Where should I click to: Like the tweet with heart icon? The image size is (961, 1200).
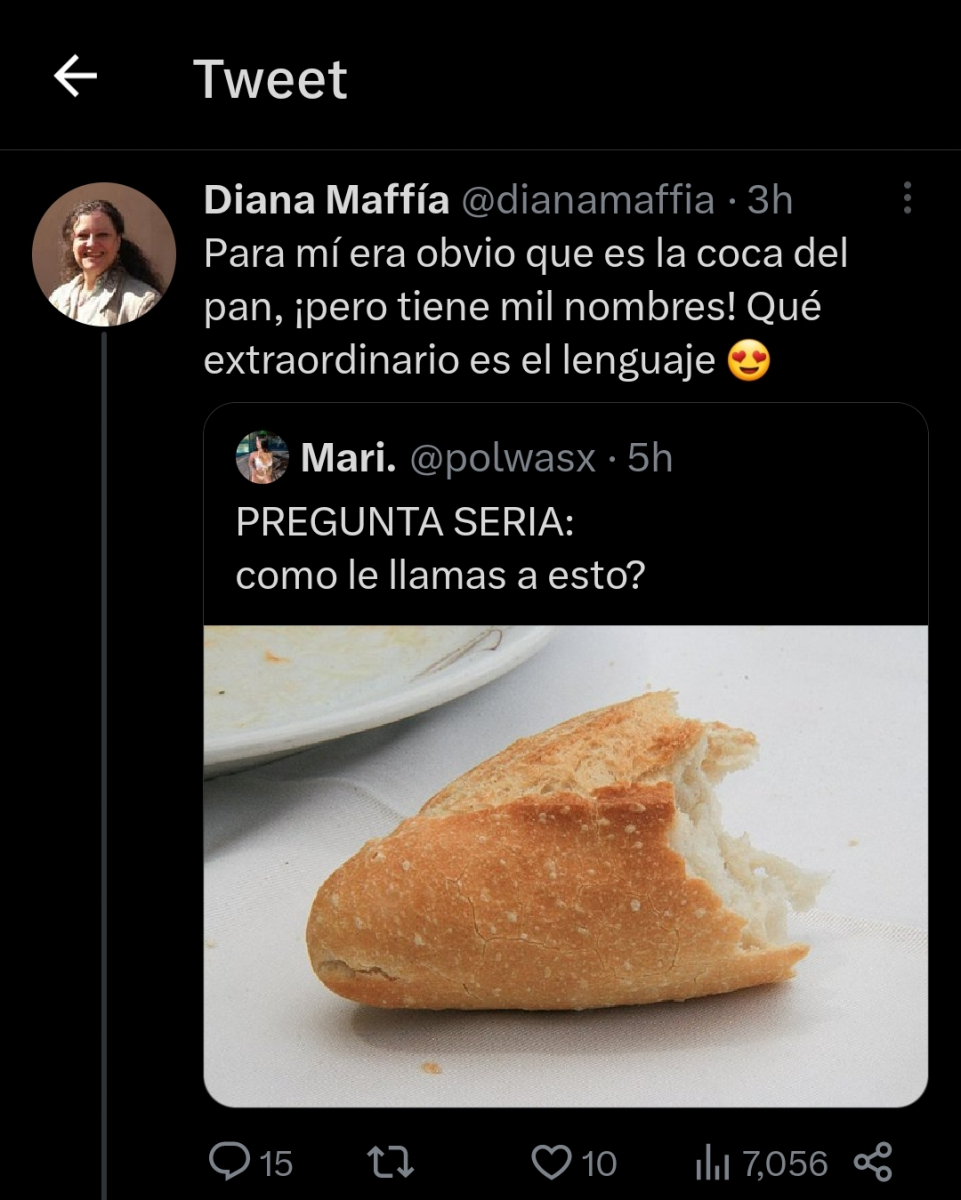[x=550, y=1162]
